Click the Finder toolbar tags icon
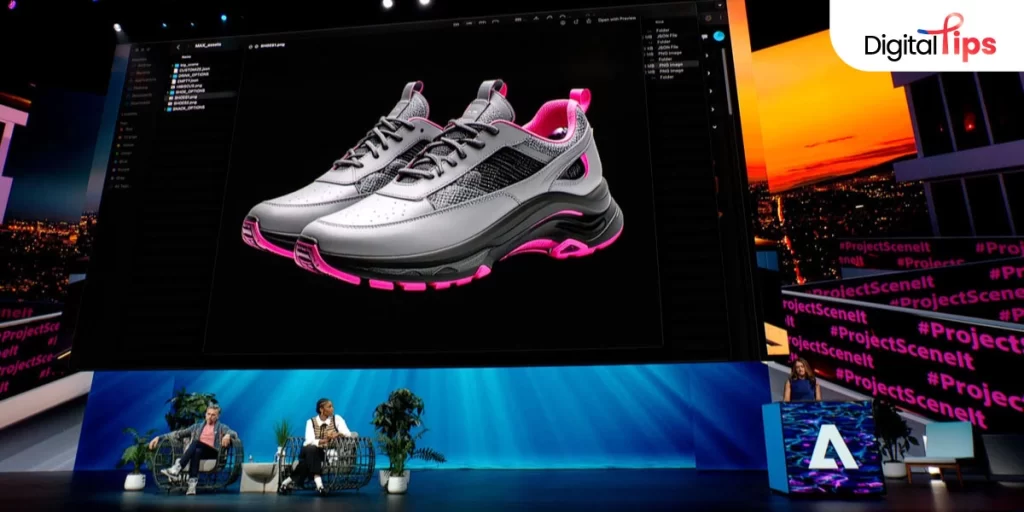The image size is (1024, 512). click(x=549, y=18)
